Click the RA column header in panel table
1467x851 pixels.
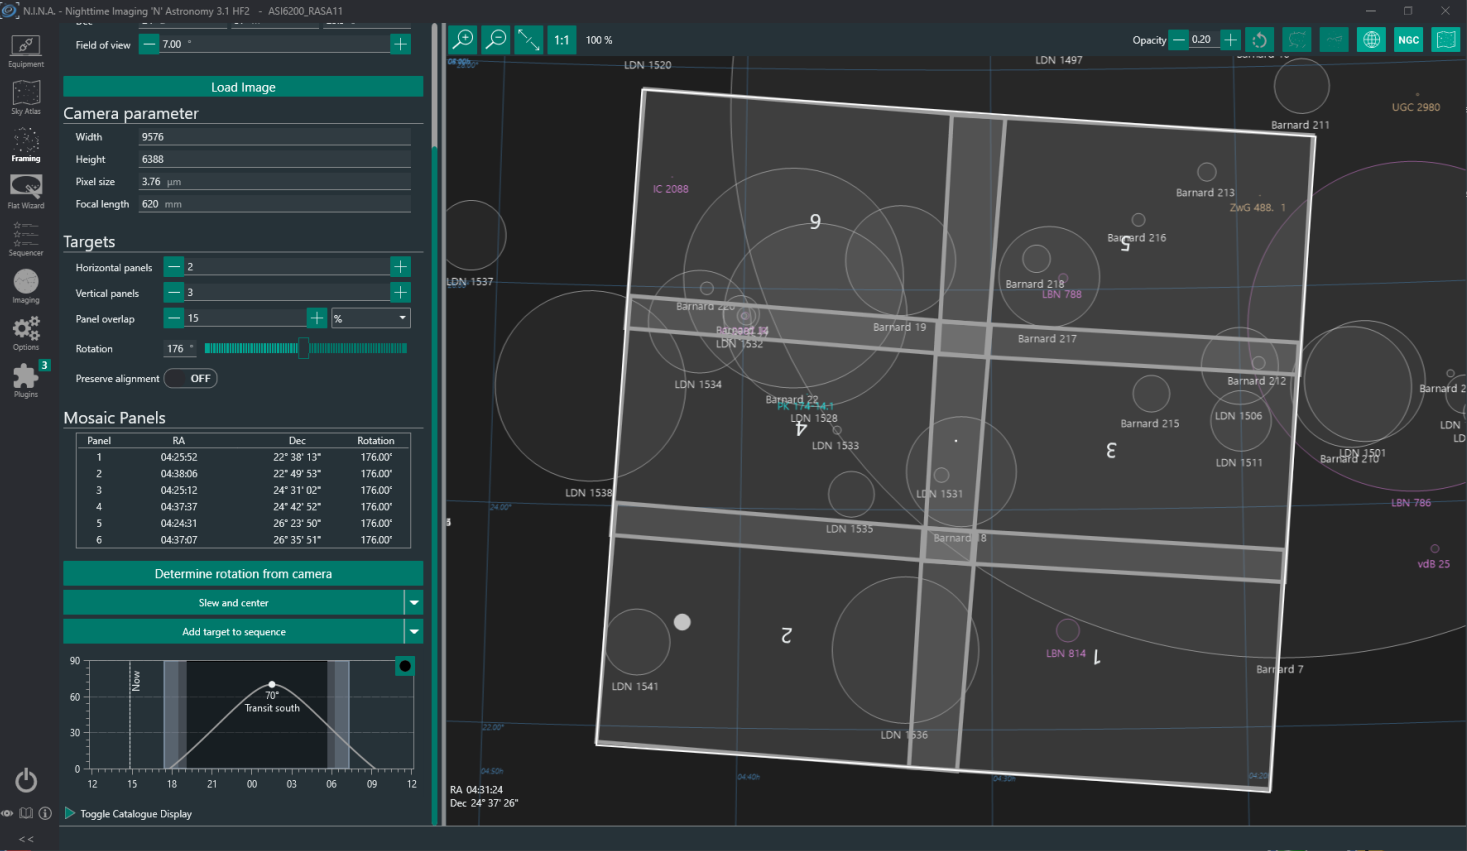pos(178,440)
